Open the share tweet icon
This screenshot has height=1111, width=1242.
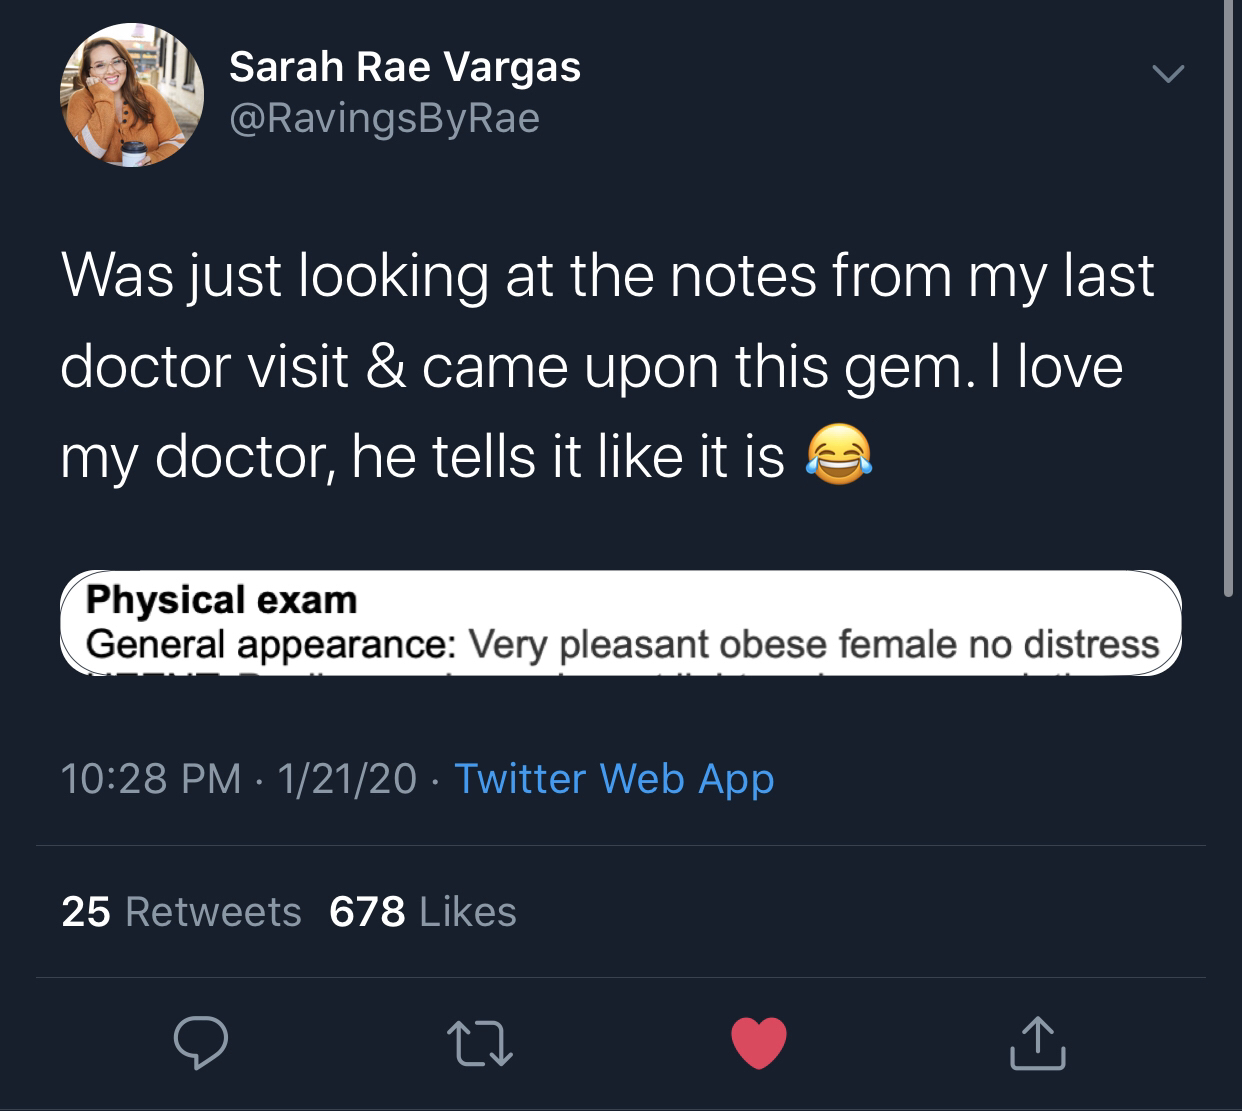tap(1037, 1043)
